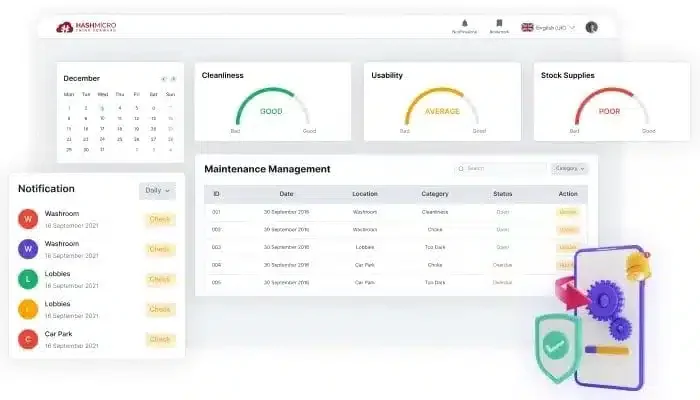Image resolution: width=700 pixels, height=400 pixels.
Task: Open the Bookmark icon in header
Action: click(499, 23)
